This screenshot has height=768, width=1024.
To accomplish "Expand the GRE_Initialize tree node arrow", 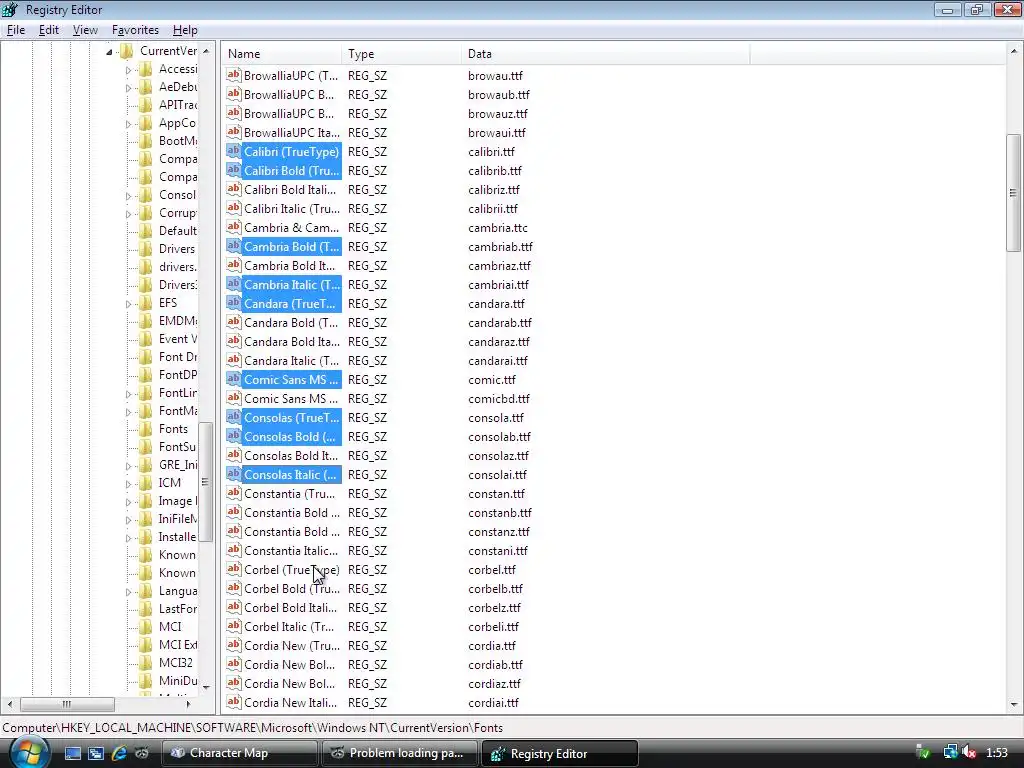I will coord(129,466).
